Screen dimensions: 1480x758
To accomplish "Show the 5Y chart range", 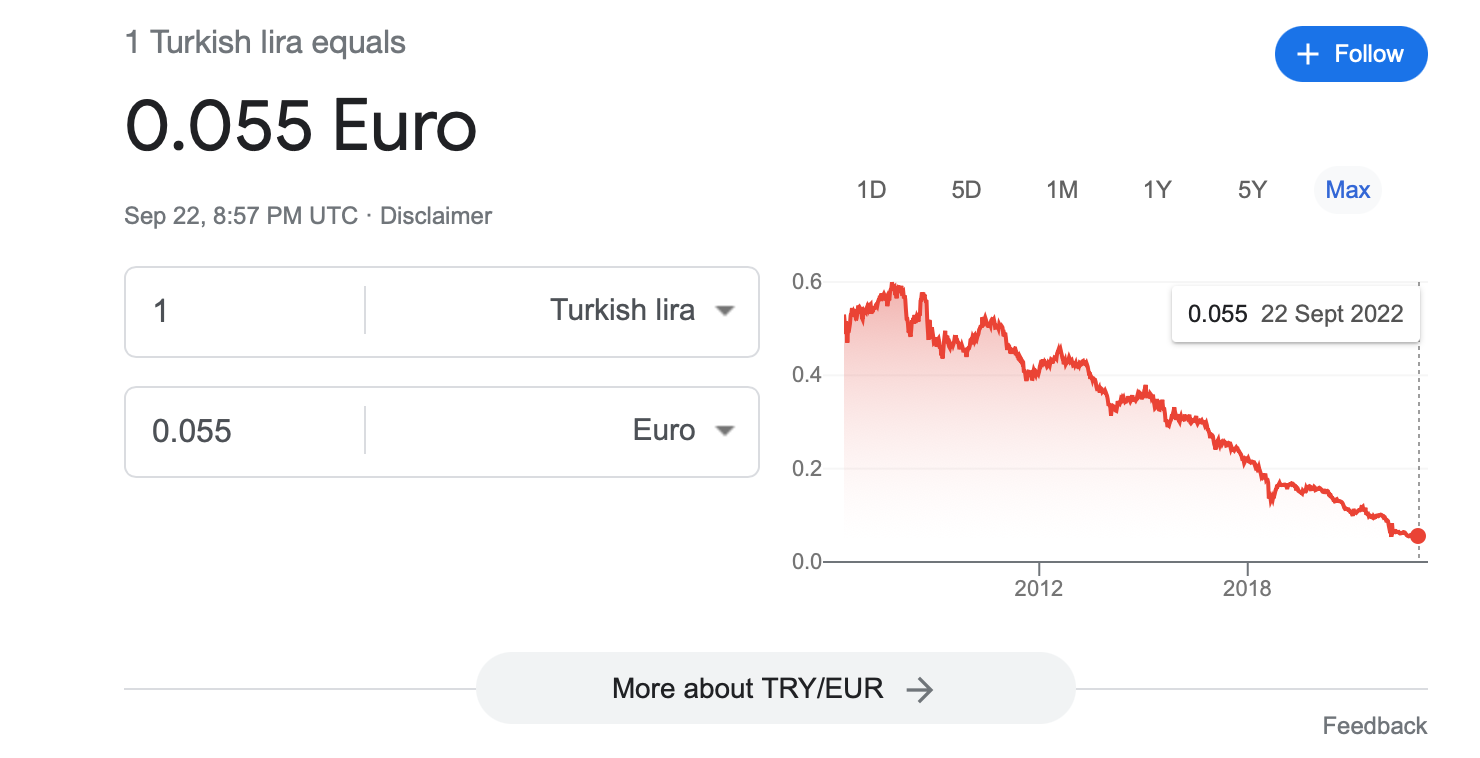I will click(x=1252, y=190).
